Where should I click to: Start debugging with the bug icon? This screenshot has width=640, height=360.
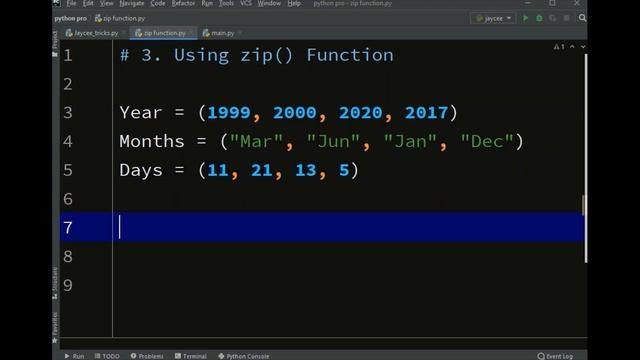539,18
